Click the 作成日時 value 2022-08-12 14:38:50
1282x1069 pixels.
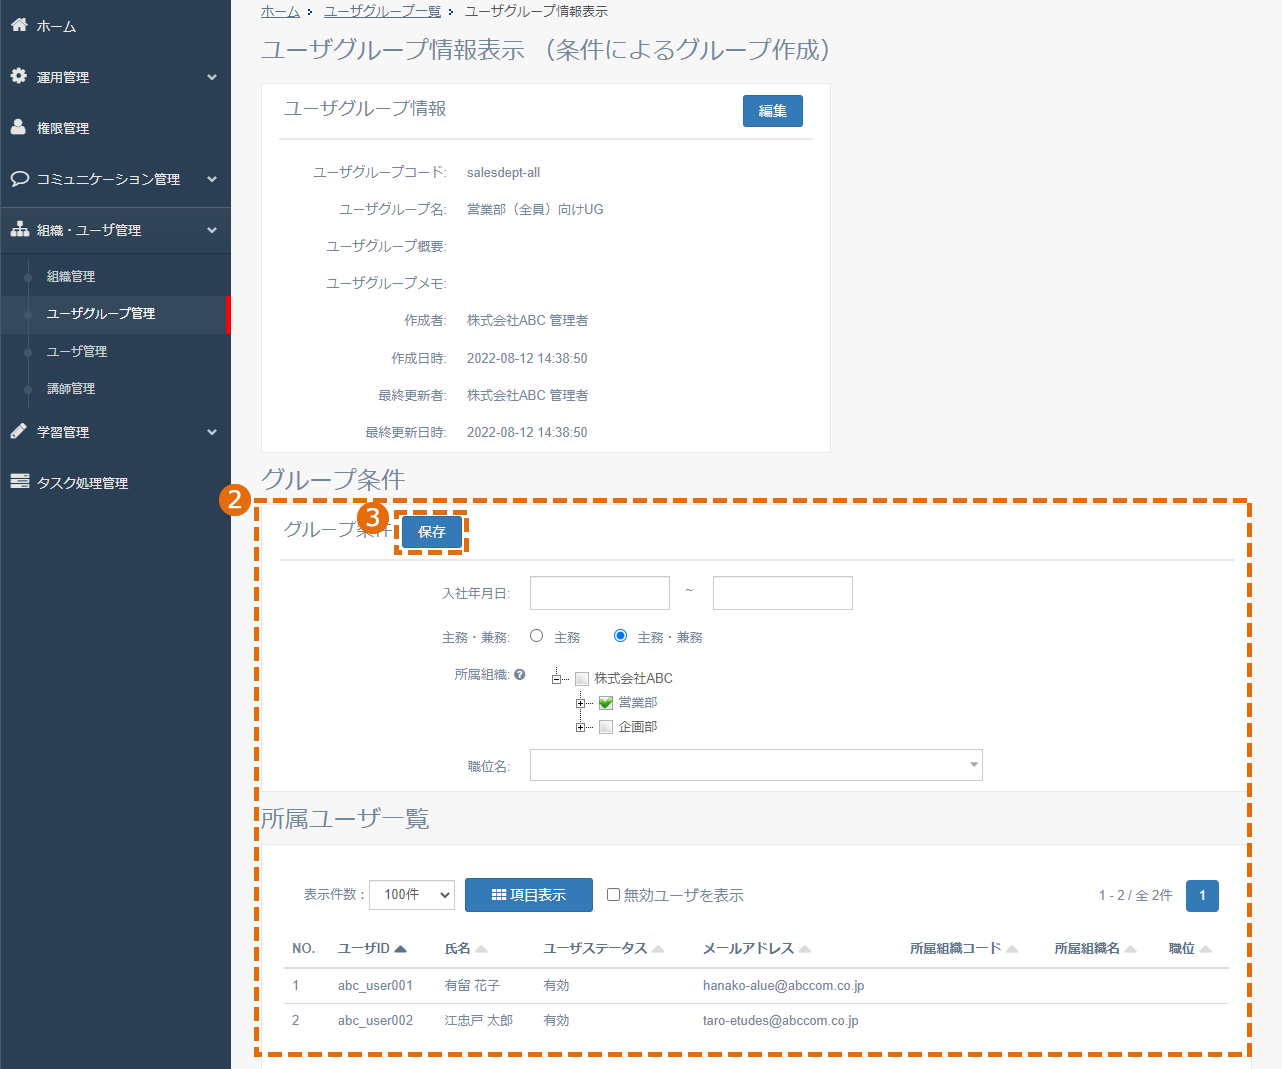tap(527, 358)
